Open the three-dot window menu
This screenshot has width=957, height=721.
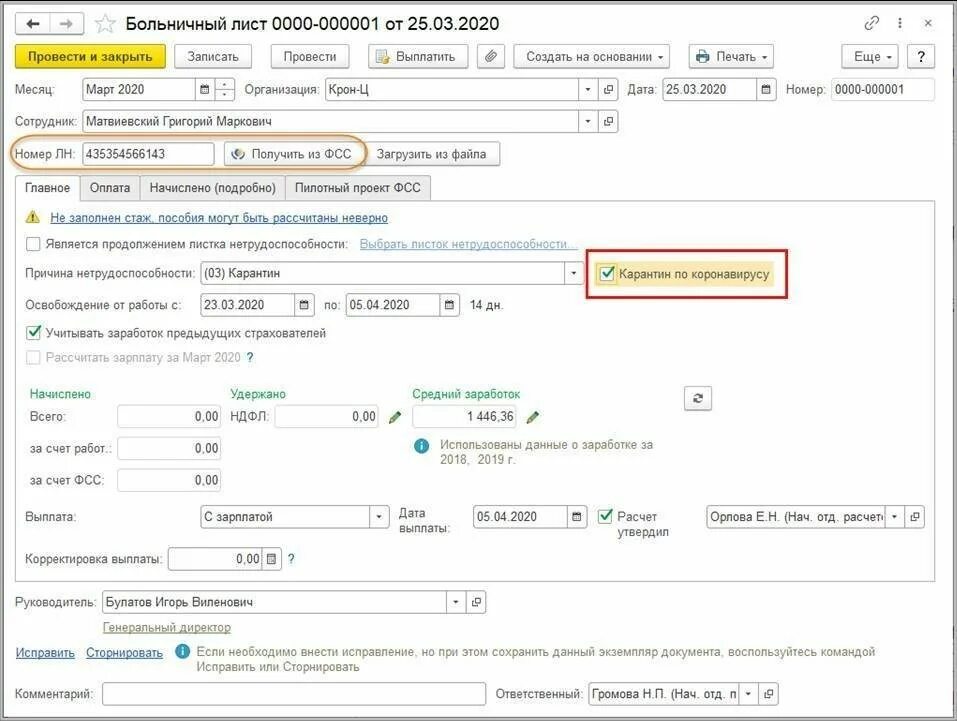pos(900,23)
